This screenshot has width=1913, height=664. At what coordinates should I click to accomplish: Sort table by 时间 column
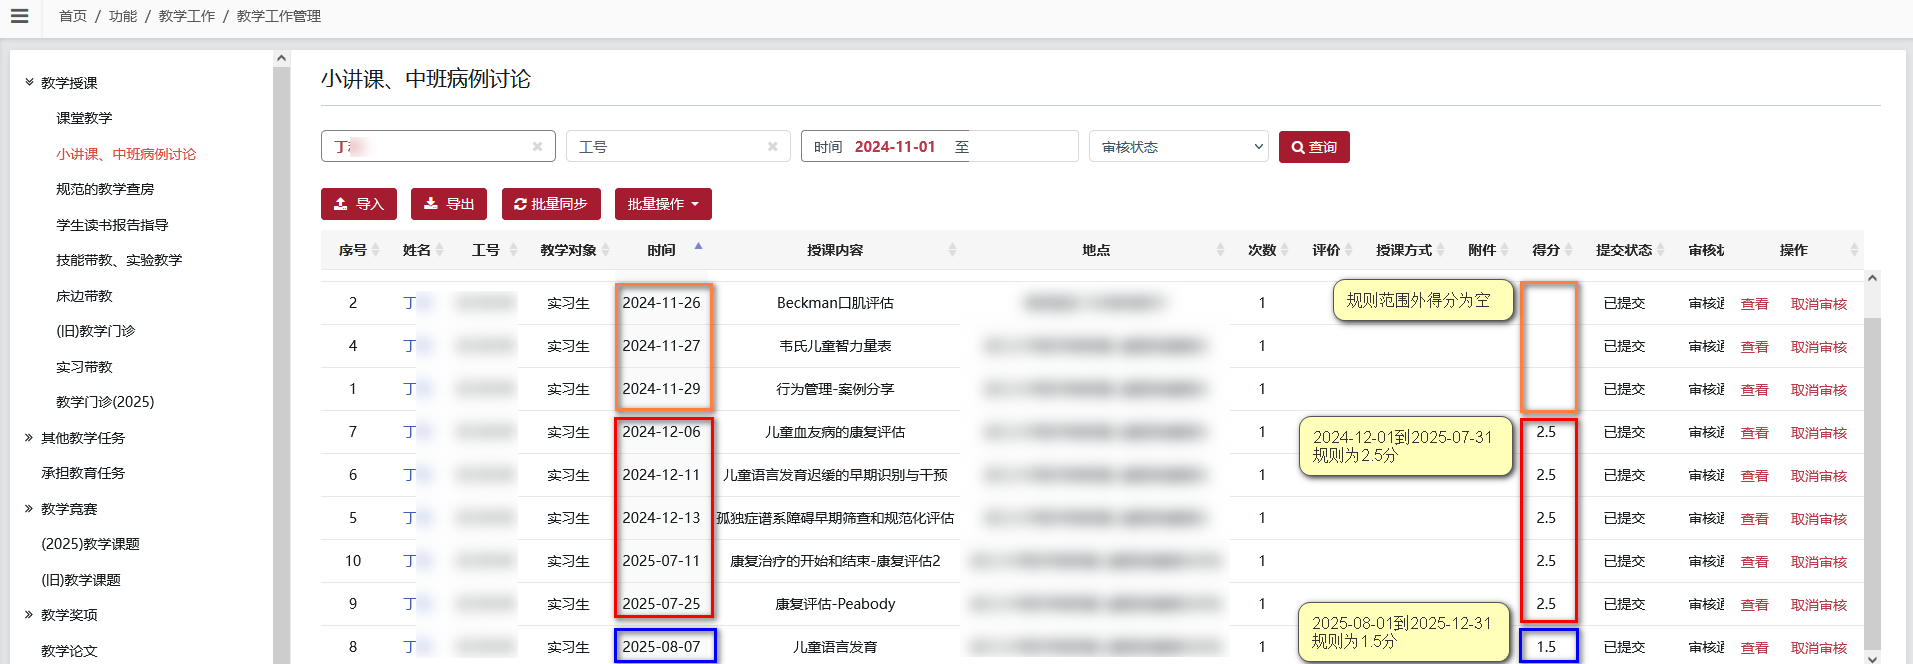[698, 247]
